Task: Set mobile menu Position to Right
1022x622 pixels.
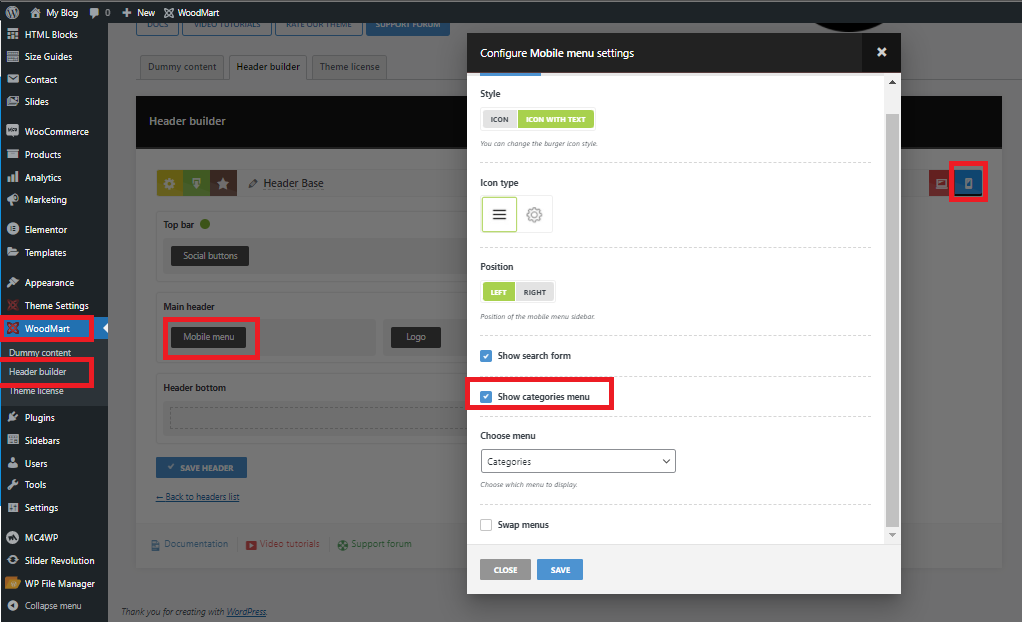Action: (534, 292)
